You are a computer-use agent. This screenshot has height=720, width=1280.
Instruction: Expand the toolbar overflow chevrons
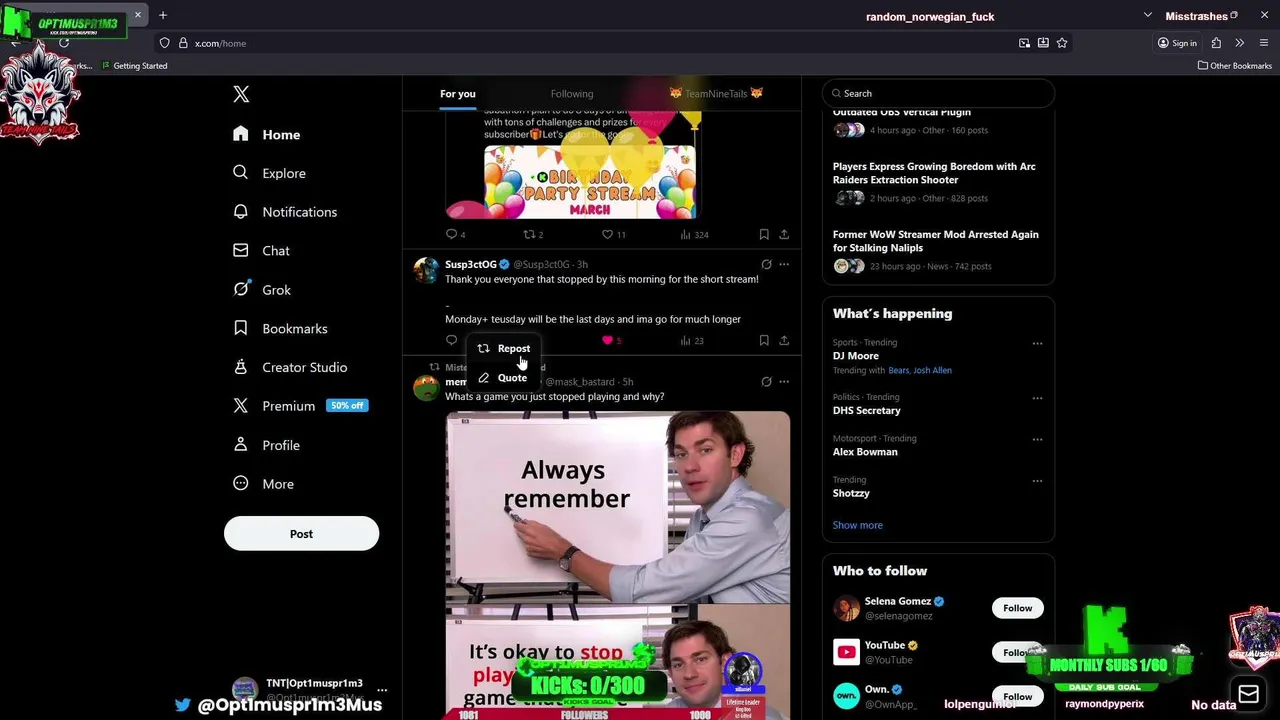(x=1240, y=43)
